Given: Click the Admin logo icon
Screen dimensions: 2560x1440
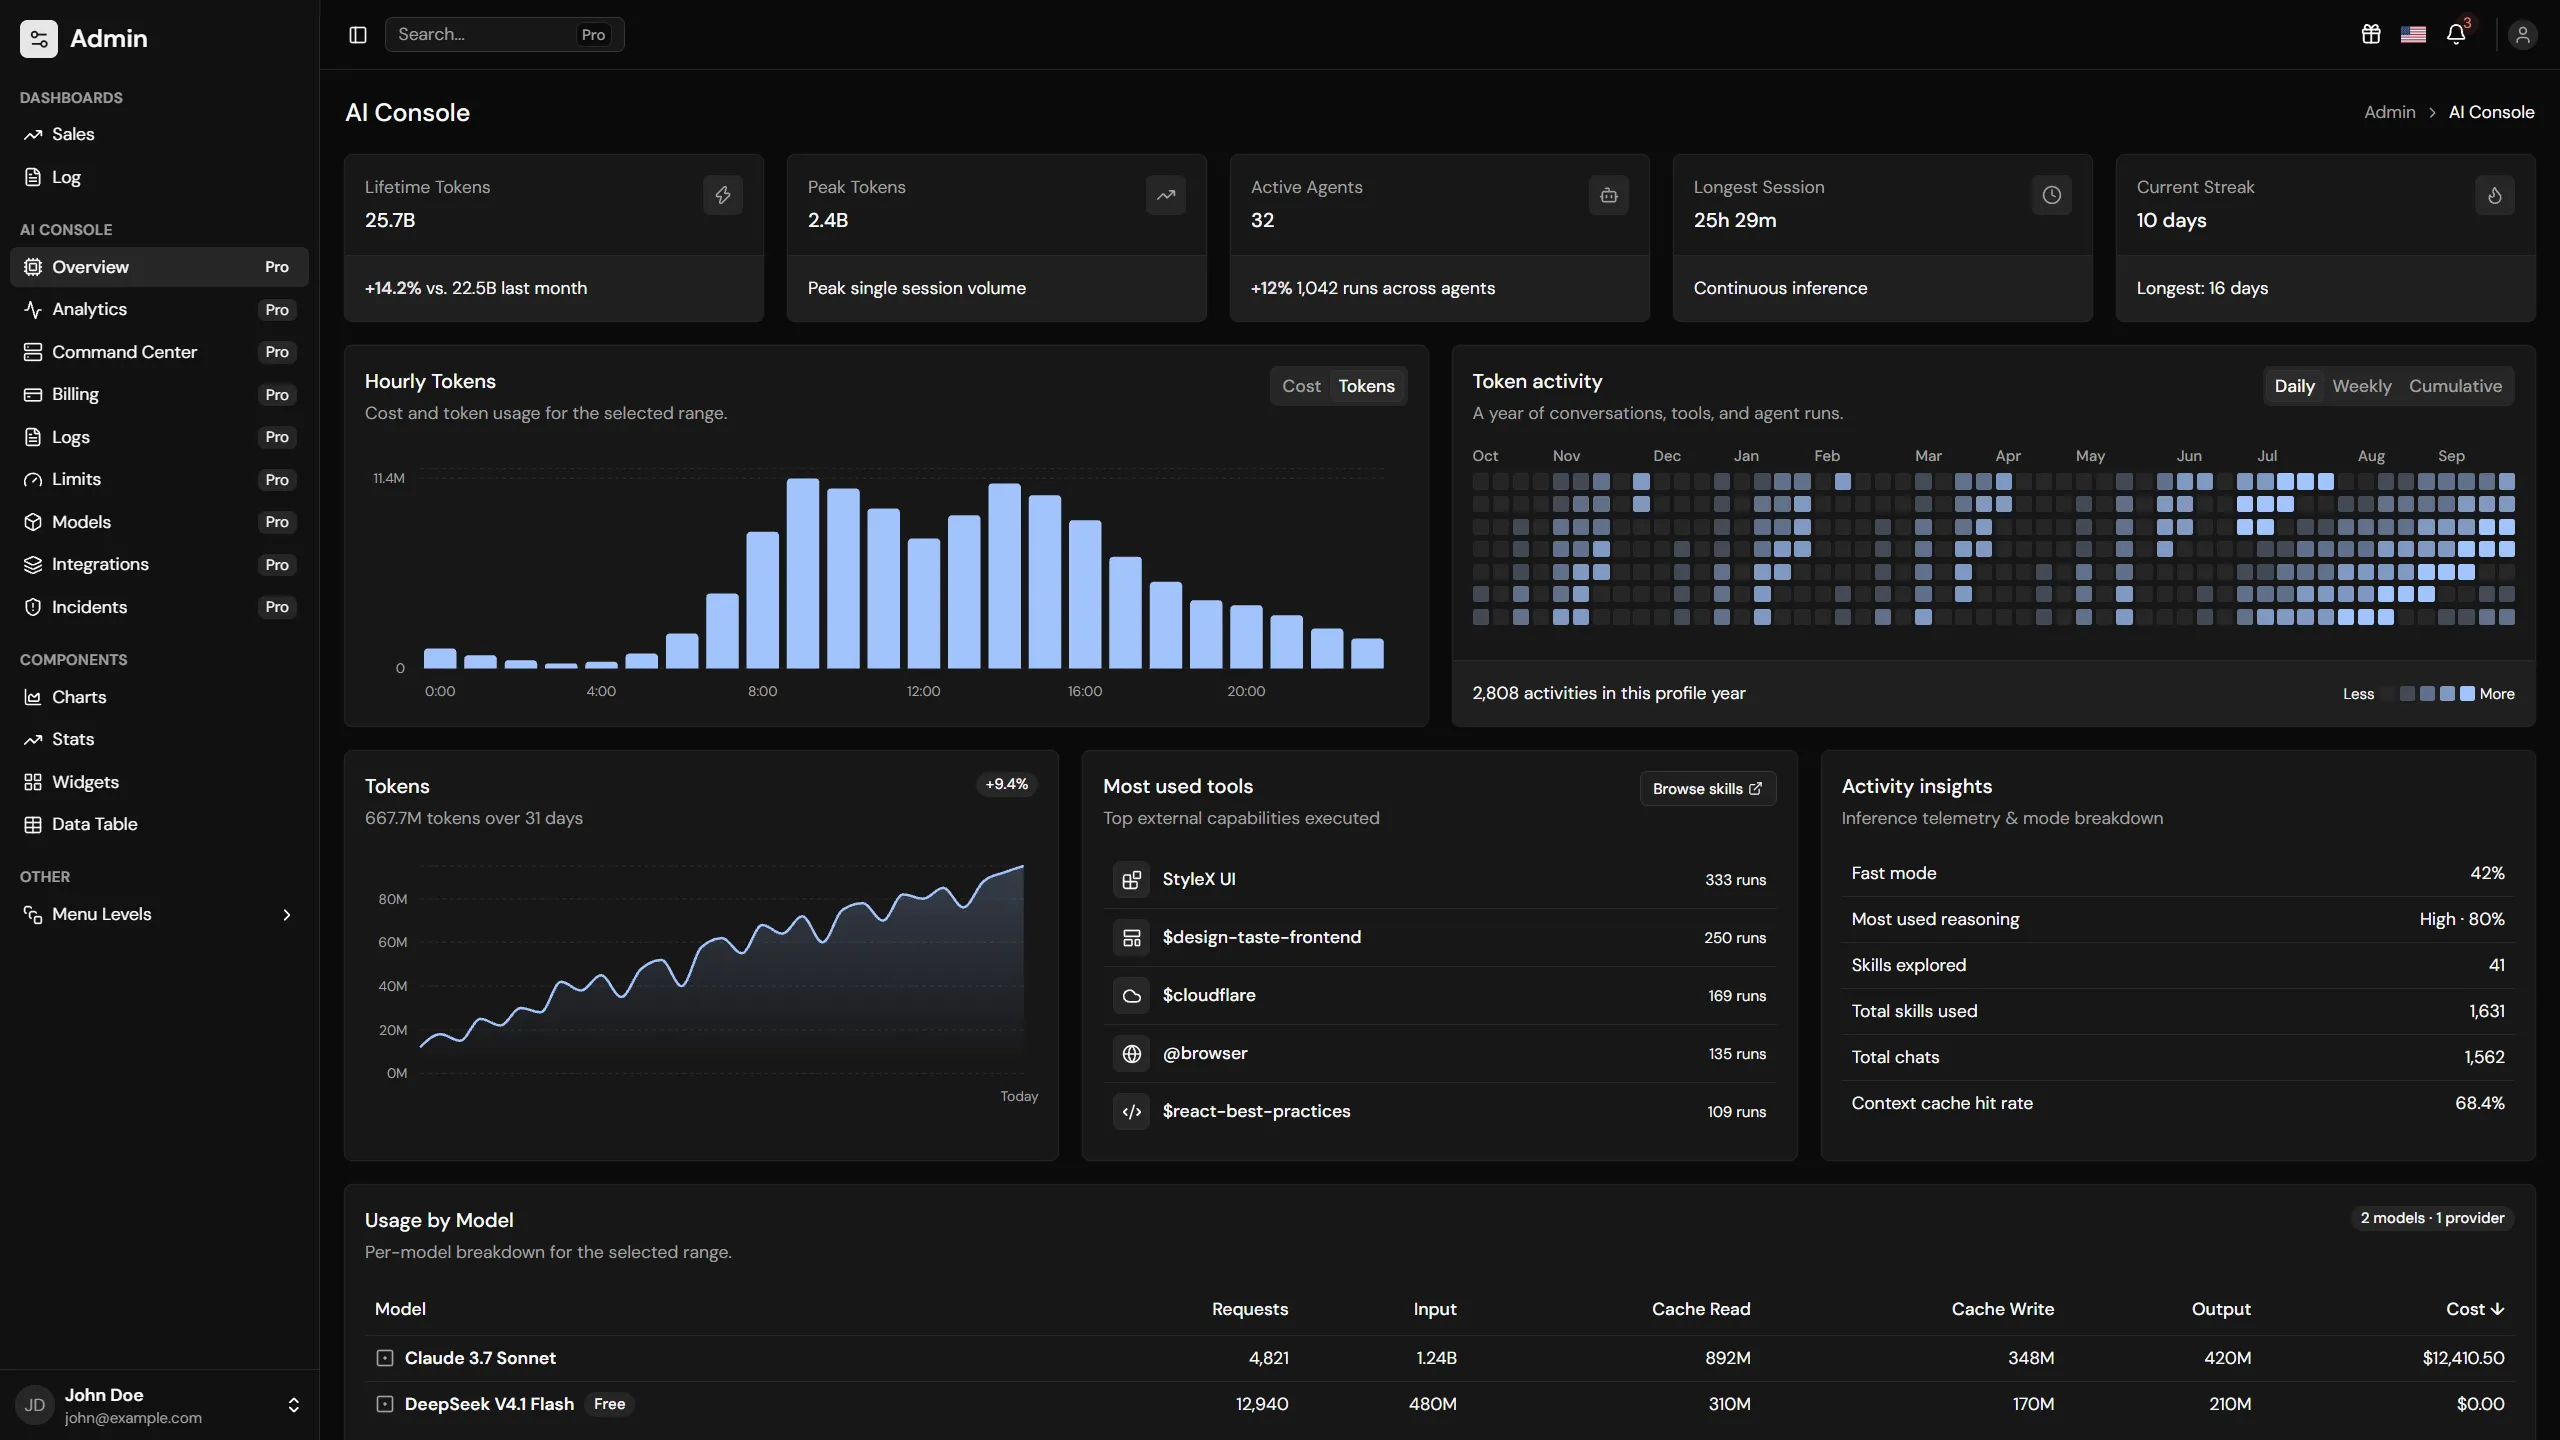Looking at the screenshot, I should click(39, 39).
